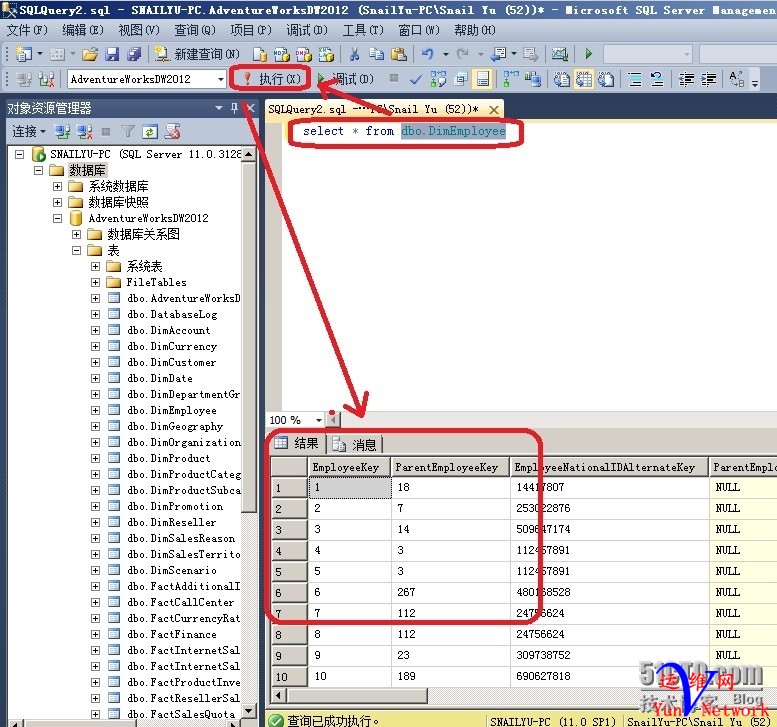777x727 pixels.
Task: Open the 工具(T) menu
Action: 363,30
